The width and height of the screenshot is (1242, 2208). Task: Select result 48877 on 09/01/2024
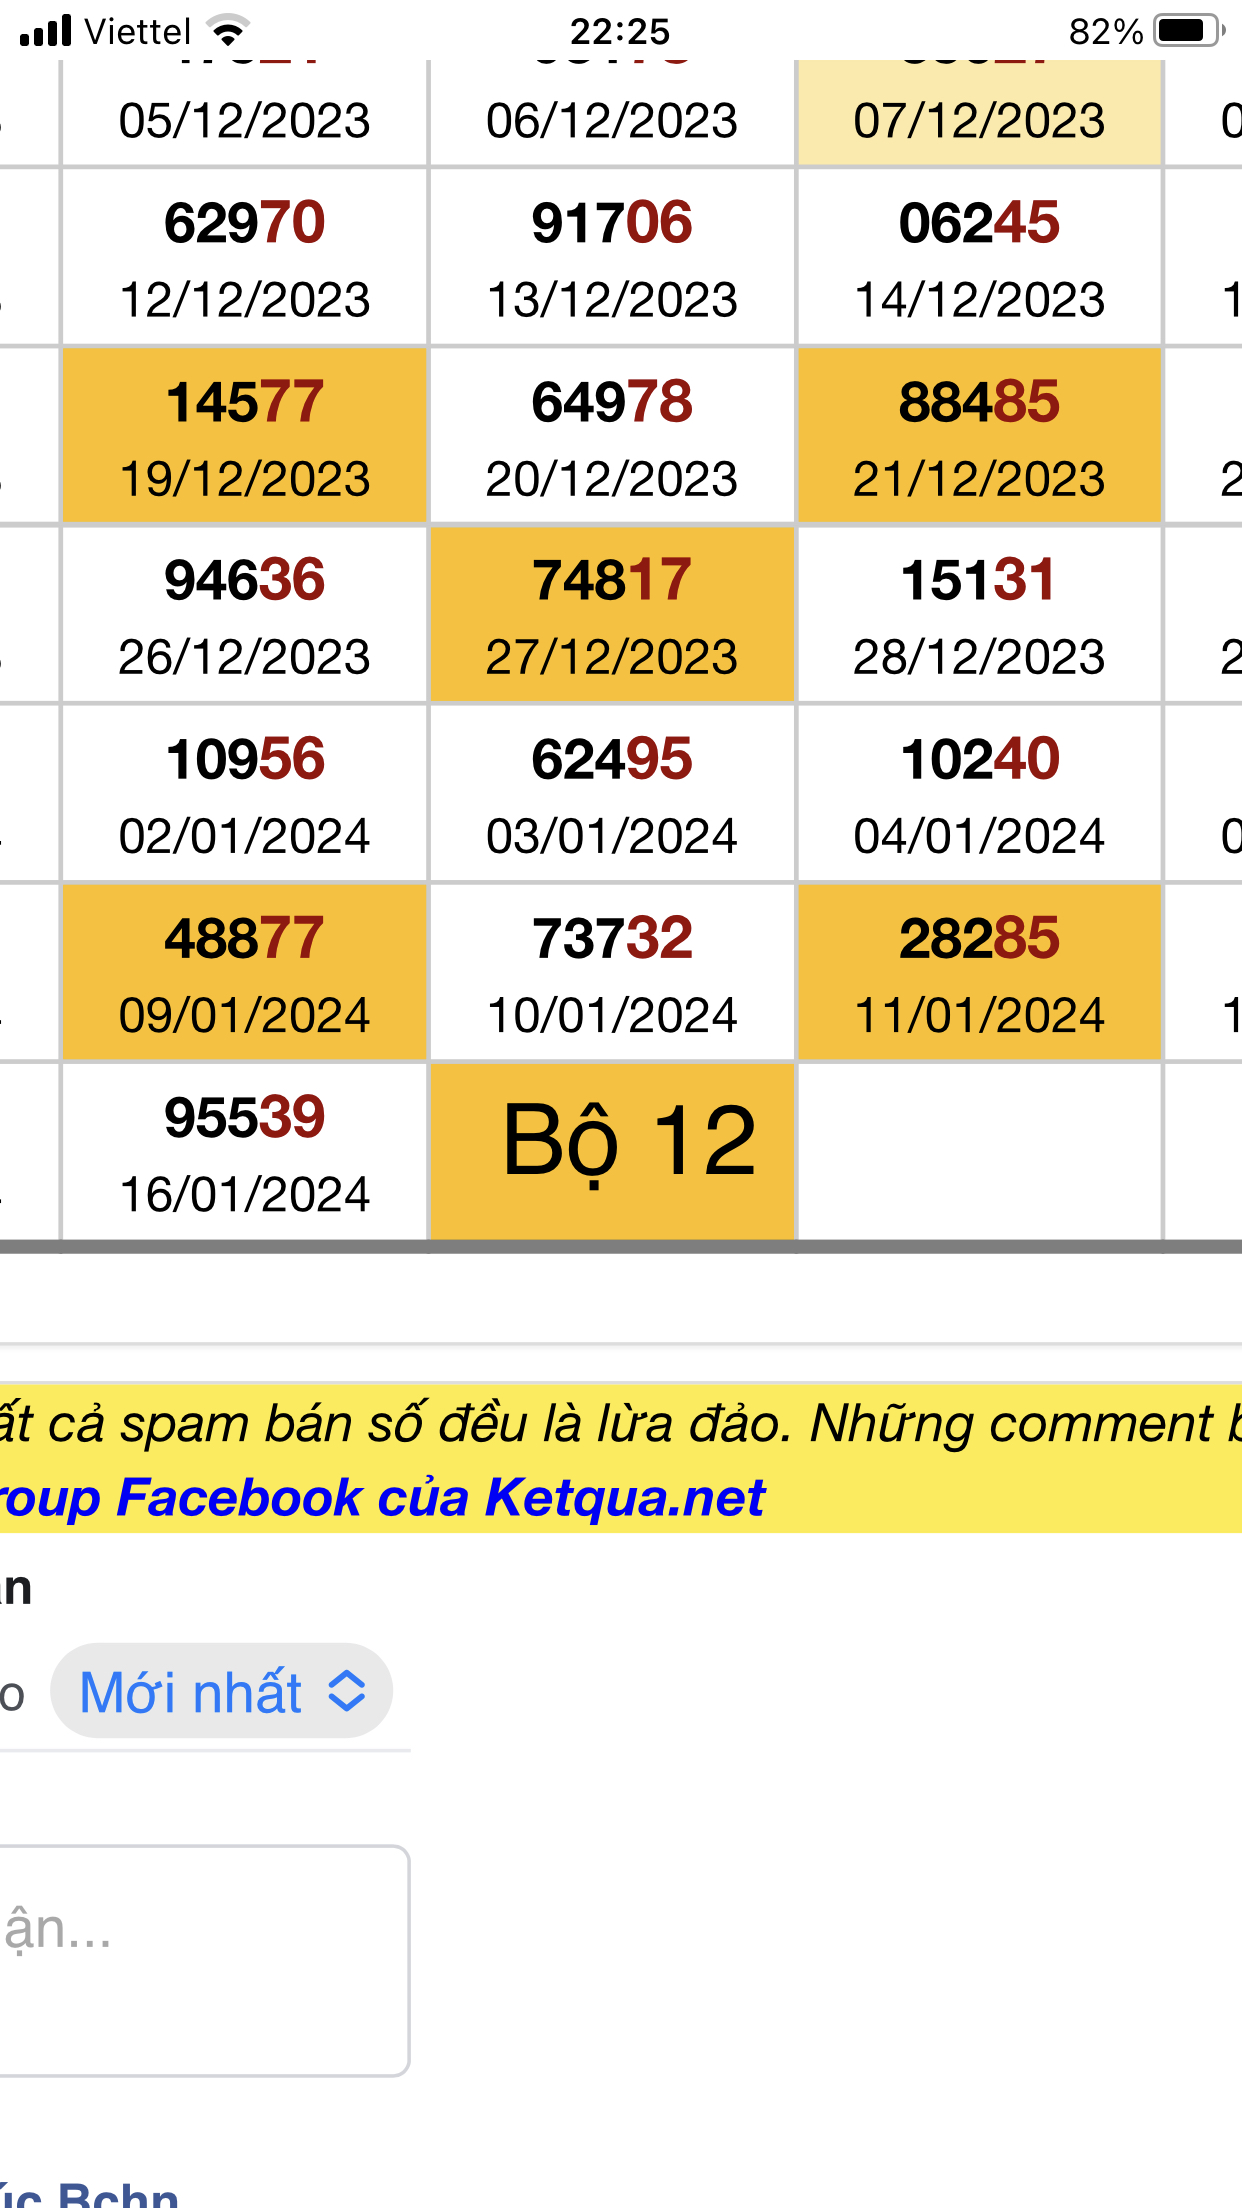coord(245,973)
